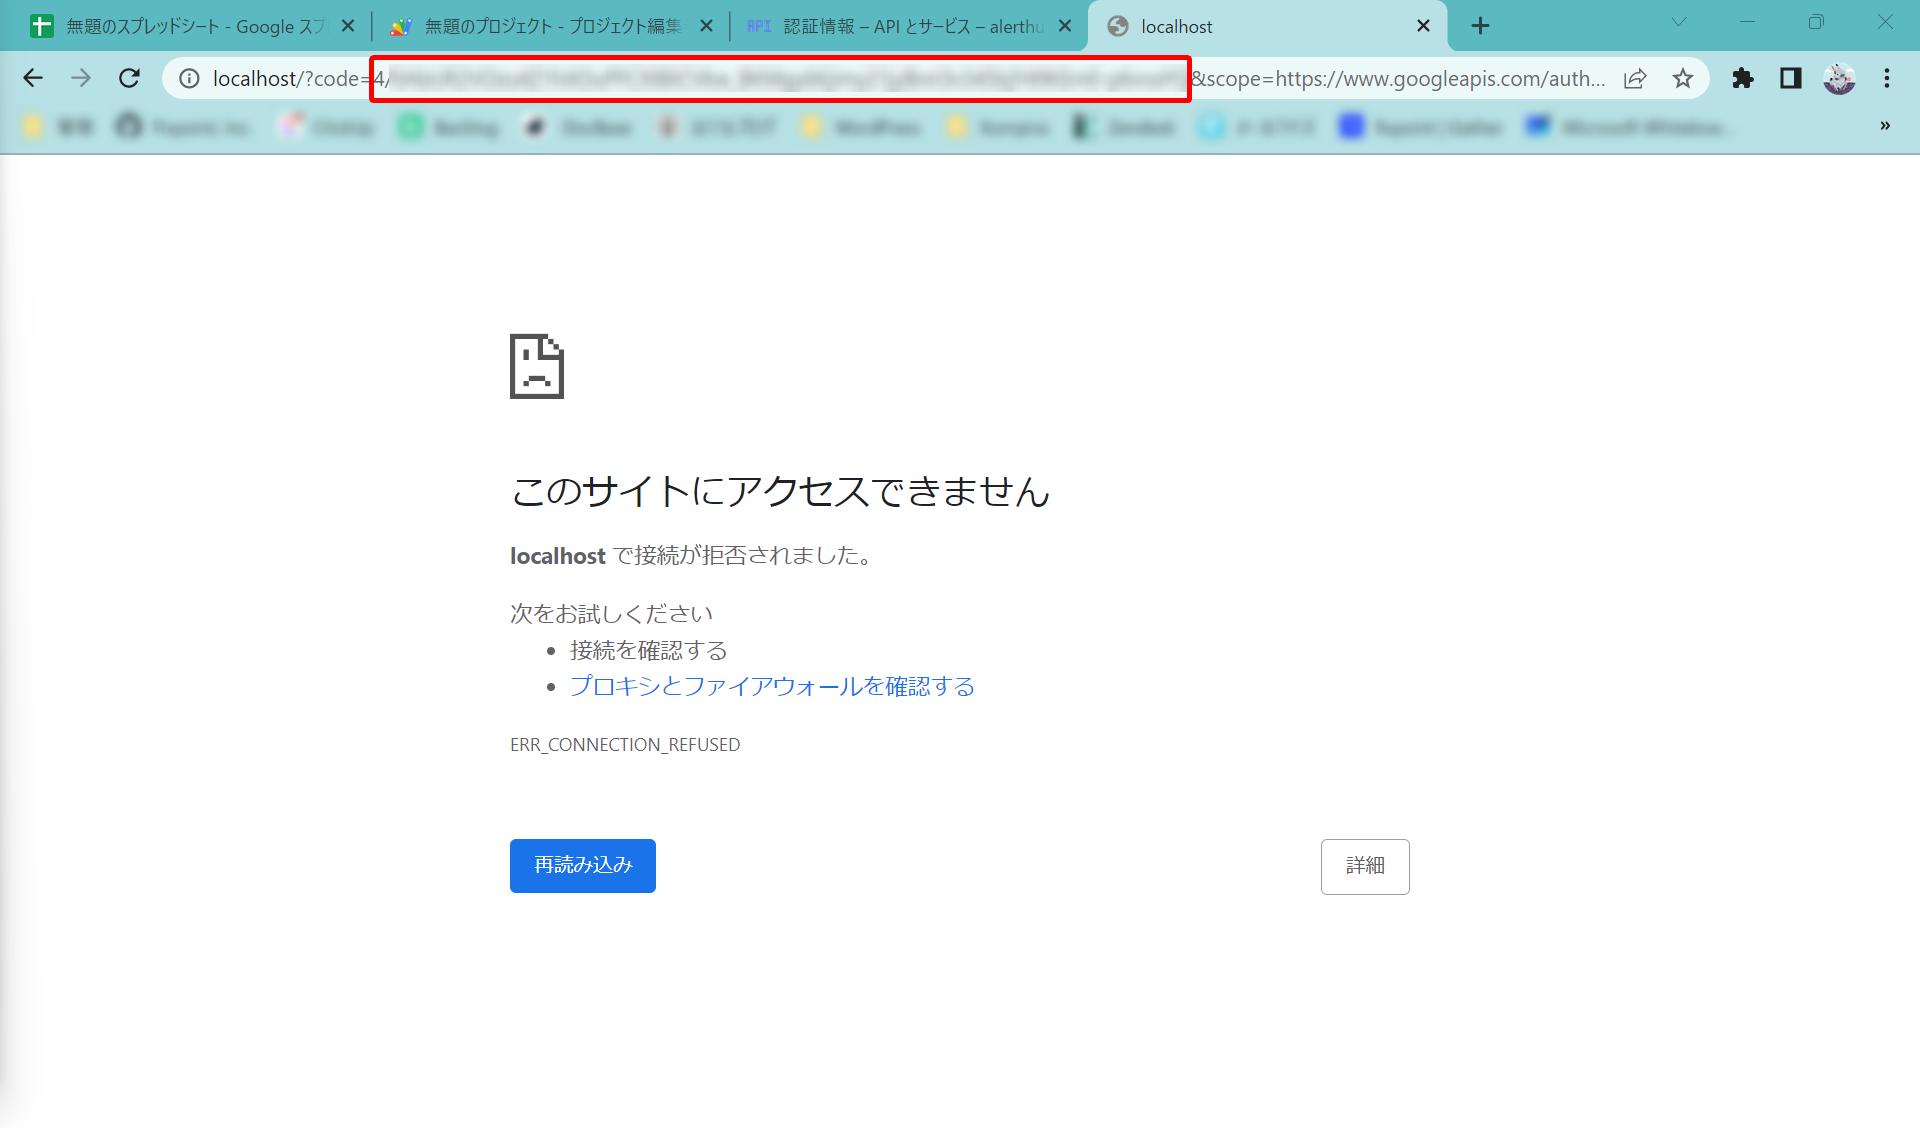Click the share icon in address bar
Image resolution: width=1920 pixels, height=1128 pixels.
[1635, 78]
